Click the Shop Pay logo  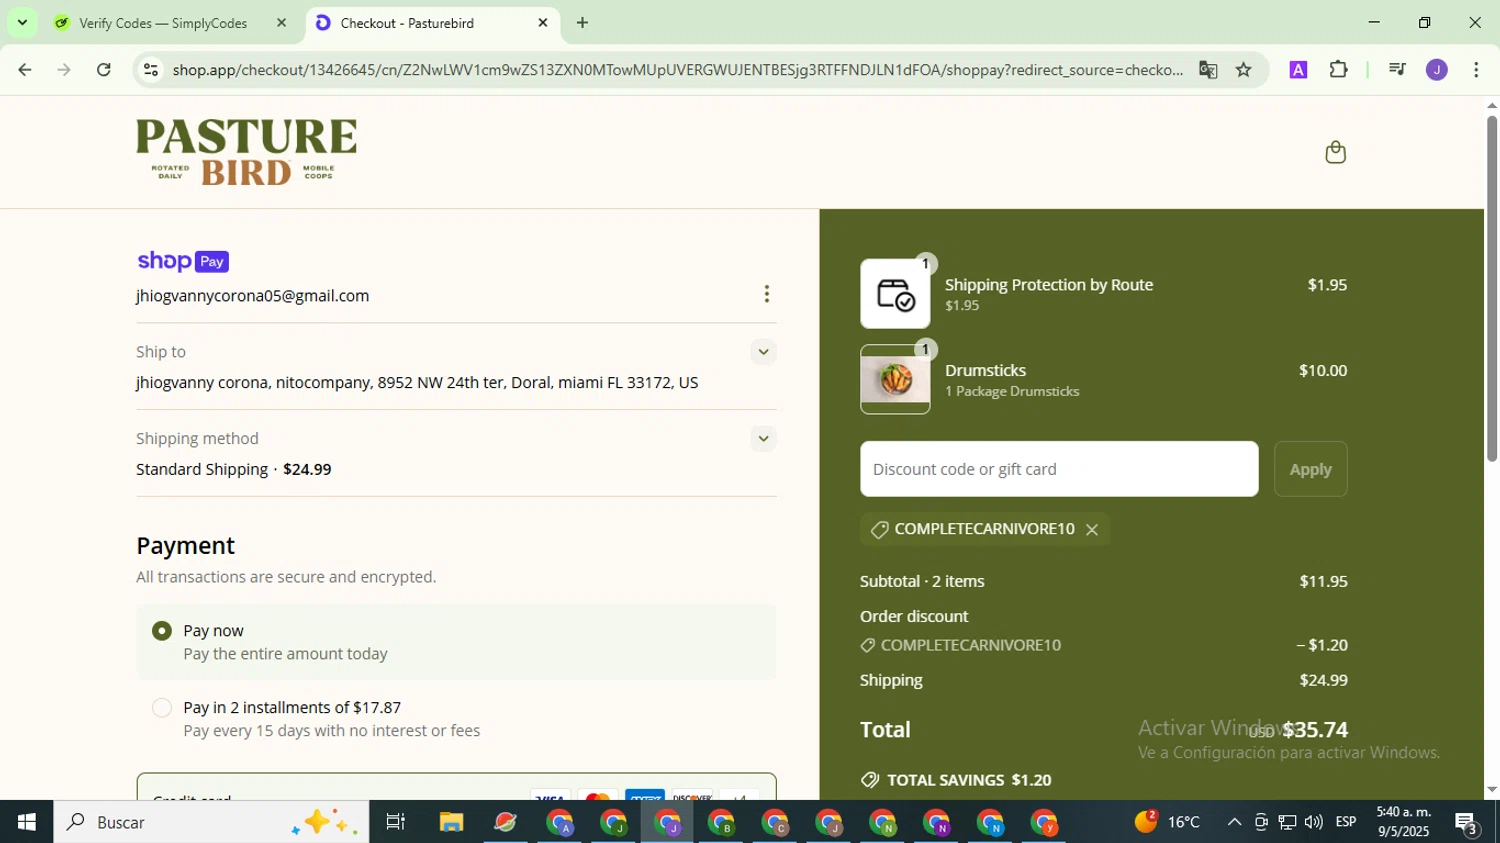[x=183, y=261]
